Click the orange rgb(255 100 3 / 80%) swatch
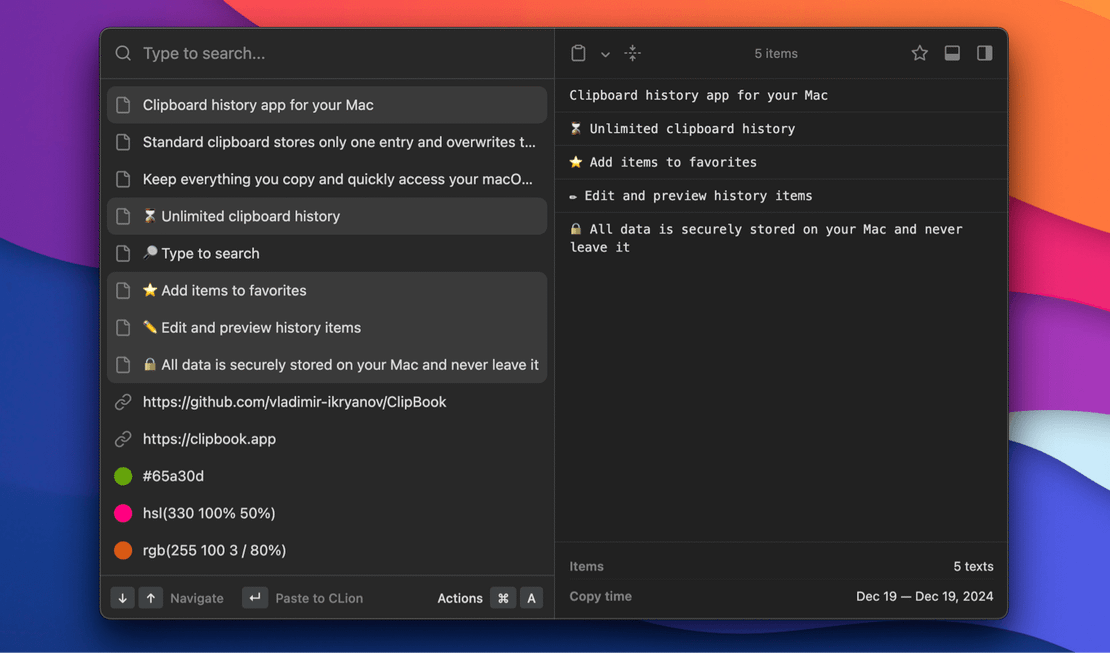The width and height of the screenshot is (1110, 653). pos(123,550)
